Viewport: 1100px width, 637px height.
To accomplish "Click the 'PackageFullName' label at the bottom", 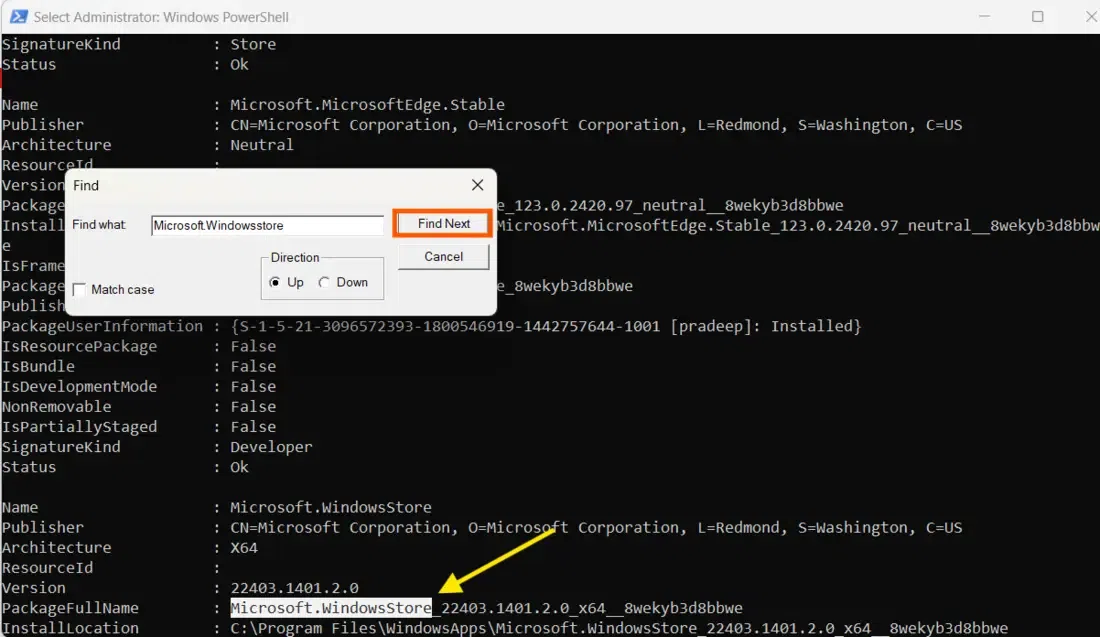I will [70, 608].
